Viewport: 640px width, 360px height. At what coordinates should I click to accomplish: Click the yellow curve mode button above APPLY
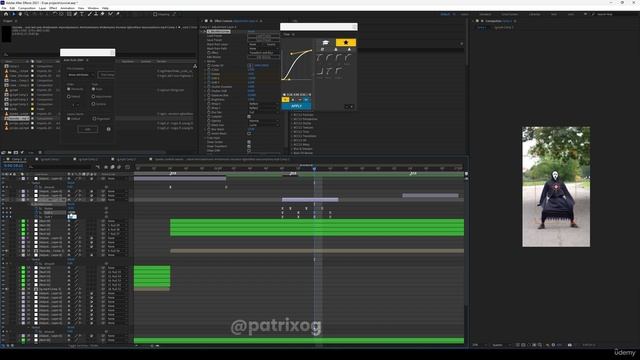coord(285,100)
